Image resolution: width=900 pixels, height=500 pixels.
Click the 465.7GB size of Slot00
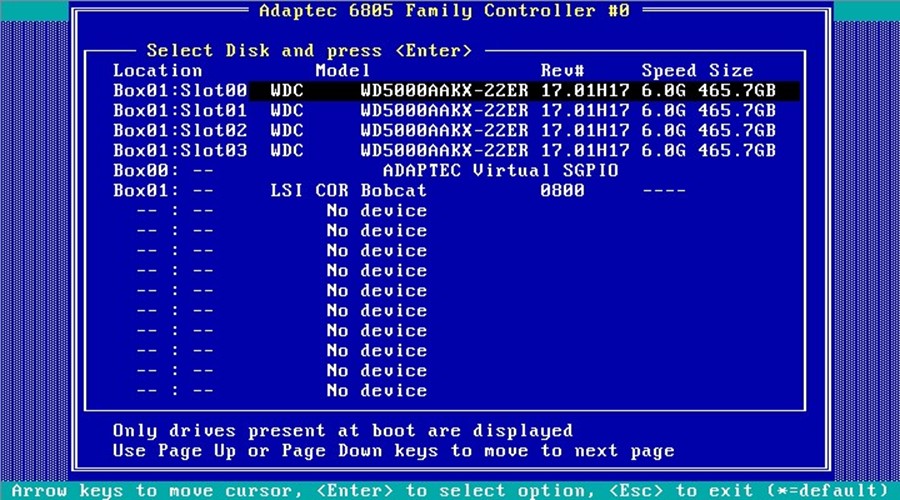[x=736, y=91]
